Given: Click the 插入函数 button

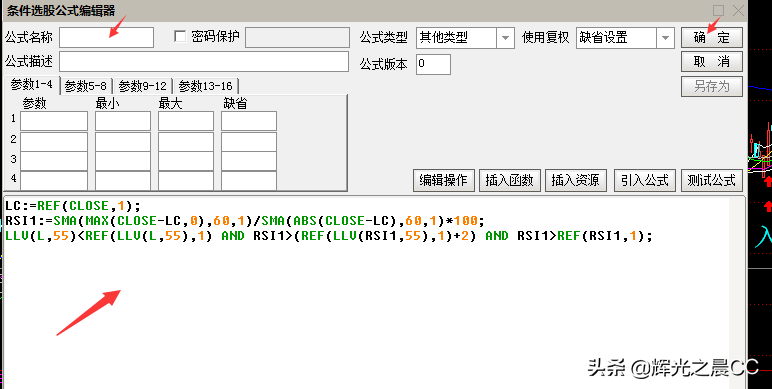Looking at the screenshot, I should [510, 180].
